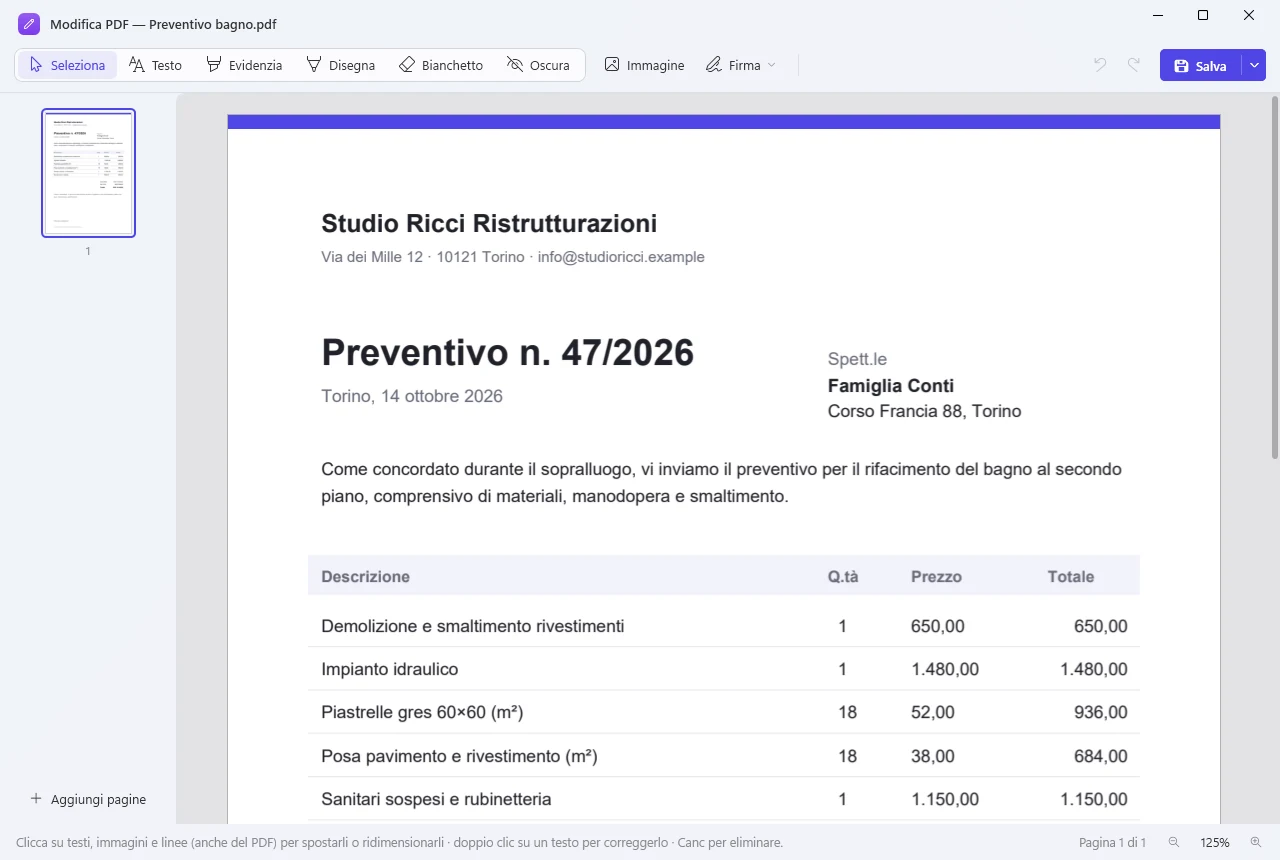1280x860 pixels.
Task: Activate the Seleziona tool
Action: (67, 65)
